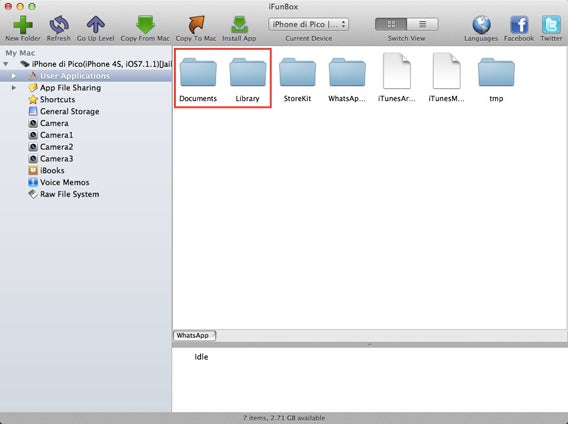Click the Copy To Mac icon
The image size is (568, 424).
point(196,25)
